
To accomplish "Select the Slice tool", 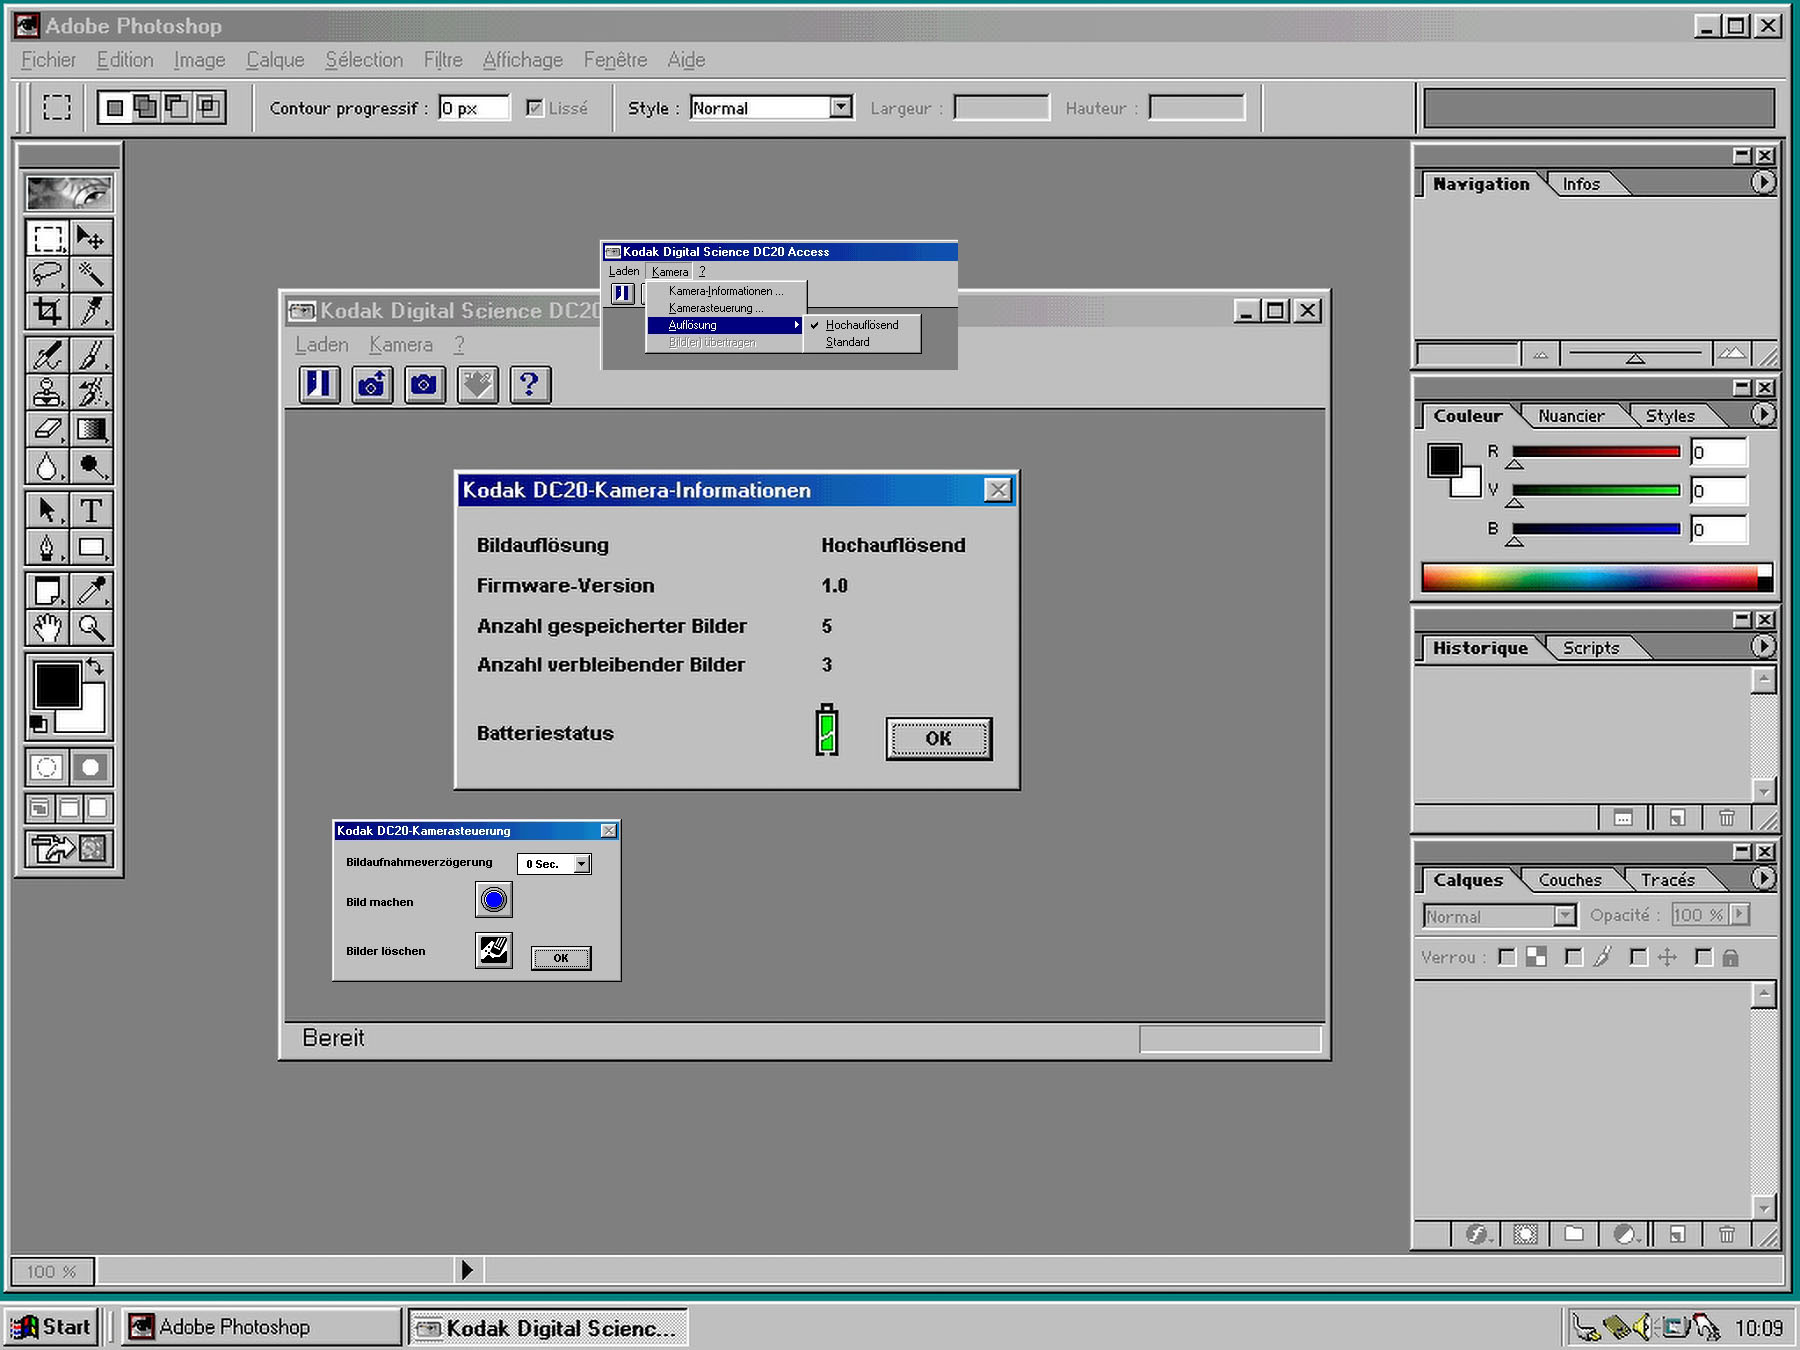I will coord(91,312).
